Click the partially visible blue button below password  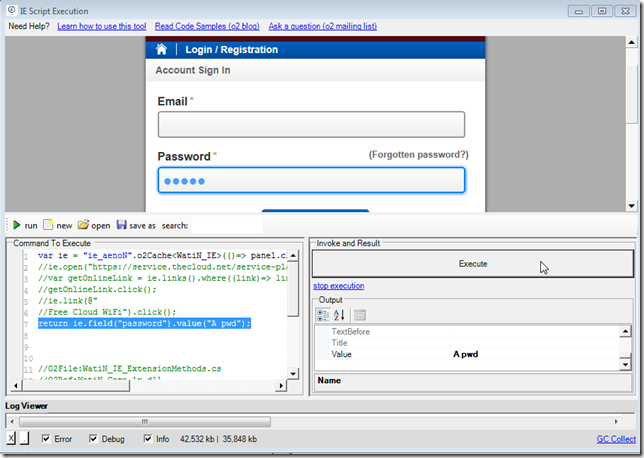pyautogui.click(x=315, y=211)
